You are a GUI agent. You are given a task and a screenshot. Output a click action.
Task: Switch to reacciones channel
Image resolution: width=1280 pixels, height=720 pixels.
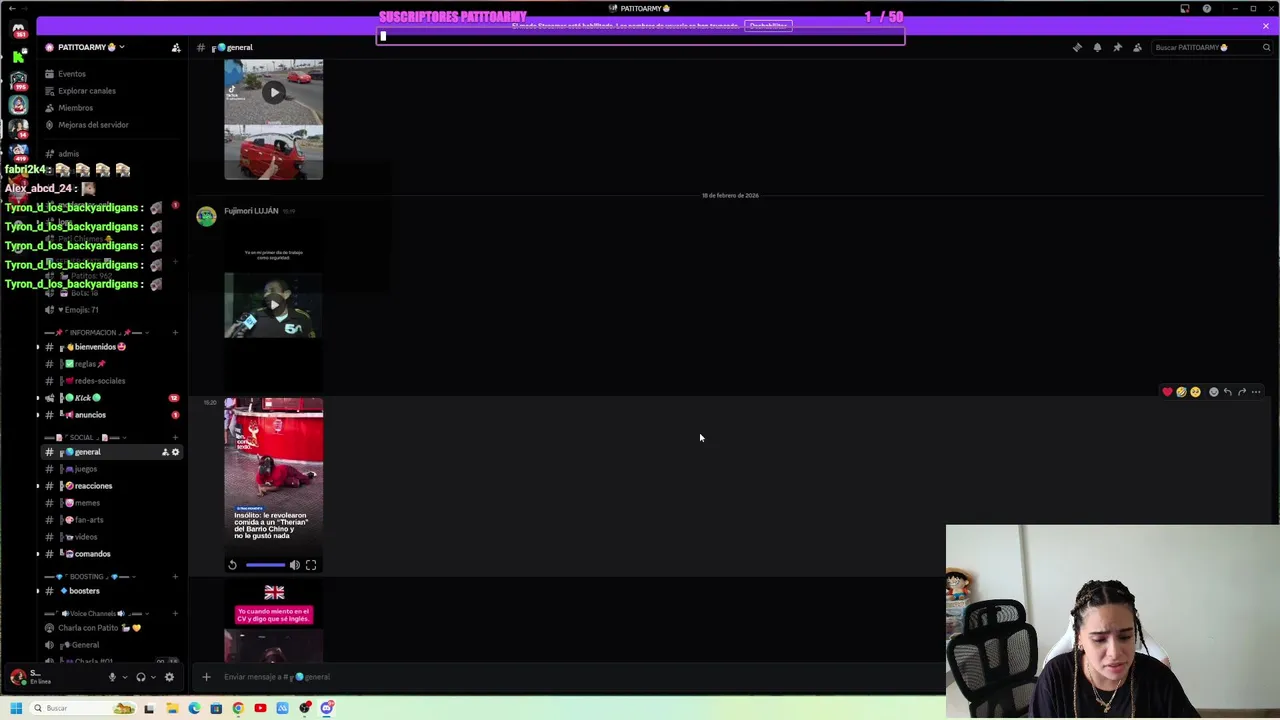point(112,486)
